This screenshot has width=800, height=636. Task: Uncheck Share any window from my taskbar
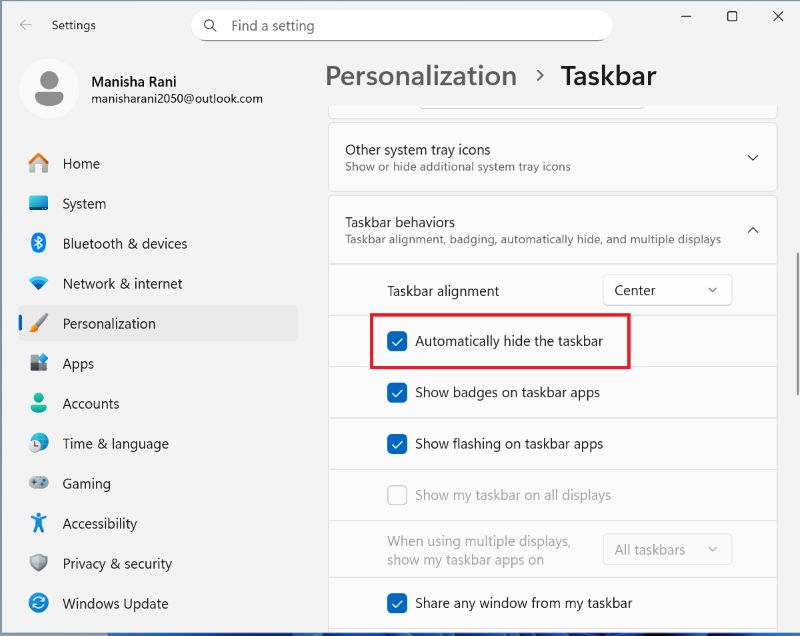point(397,603)
